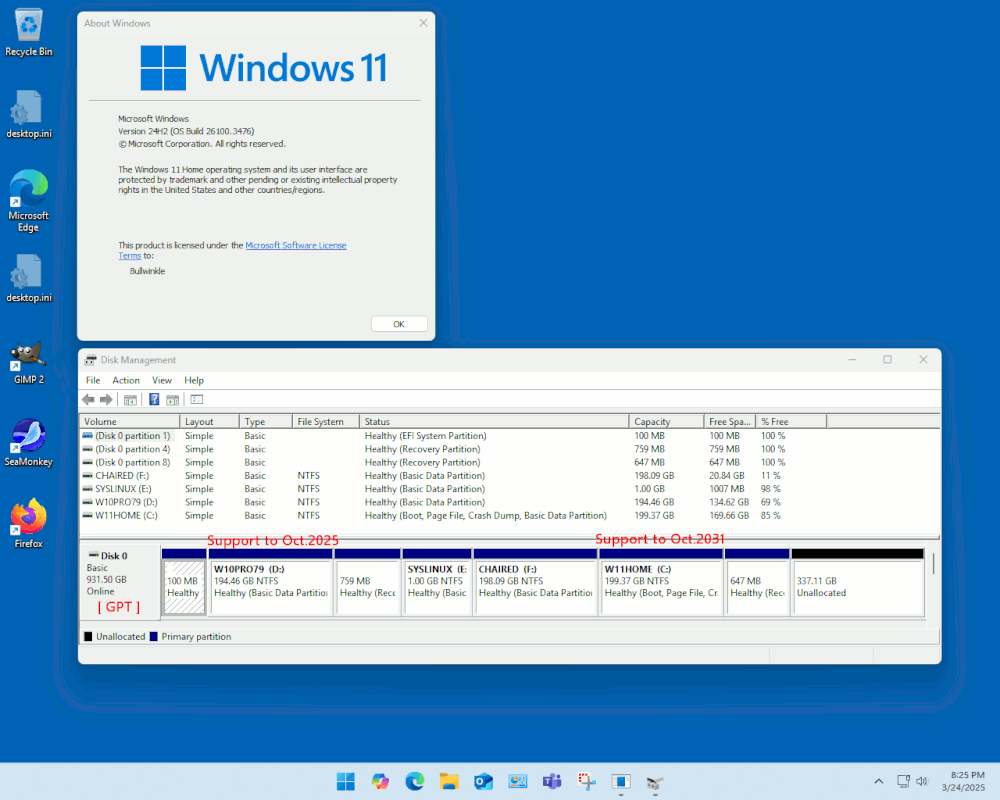Switch to the About Windows taskbar icon
The image size is (1000, 800).
pos(621,781)
